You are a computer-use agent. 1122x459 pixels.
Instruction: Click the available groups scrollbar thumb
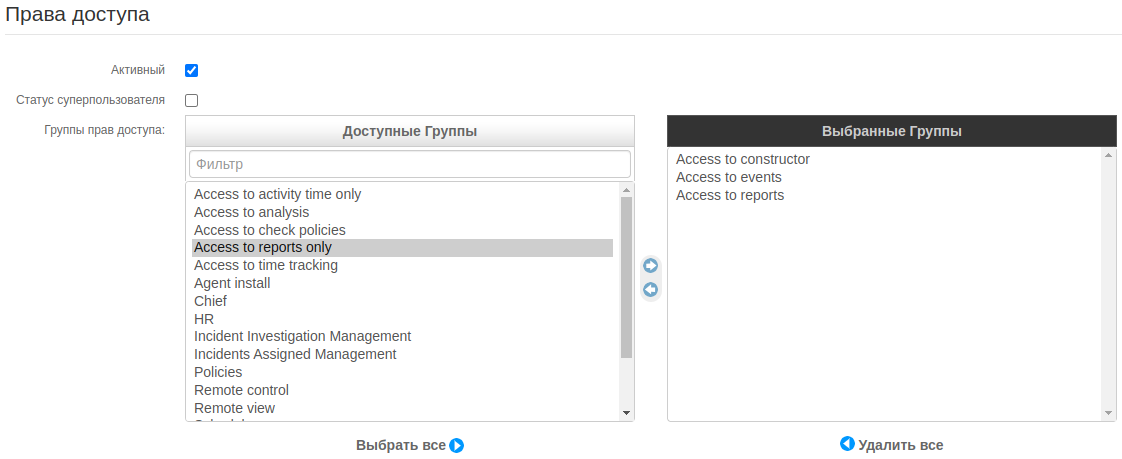point(626,277)
